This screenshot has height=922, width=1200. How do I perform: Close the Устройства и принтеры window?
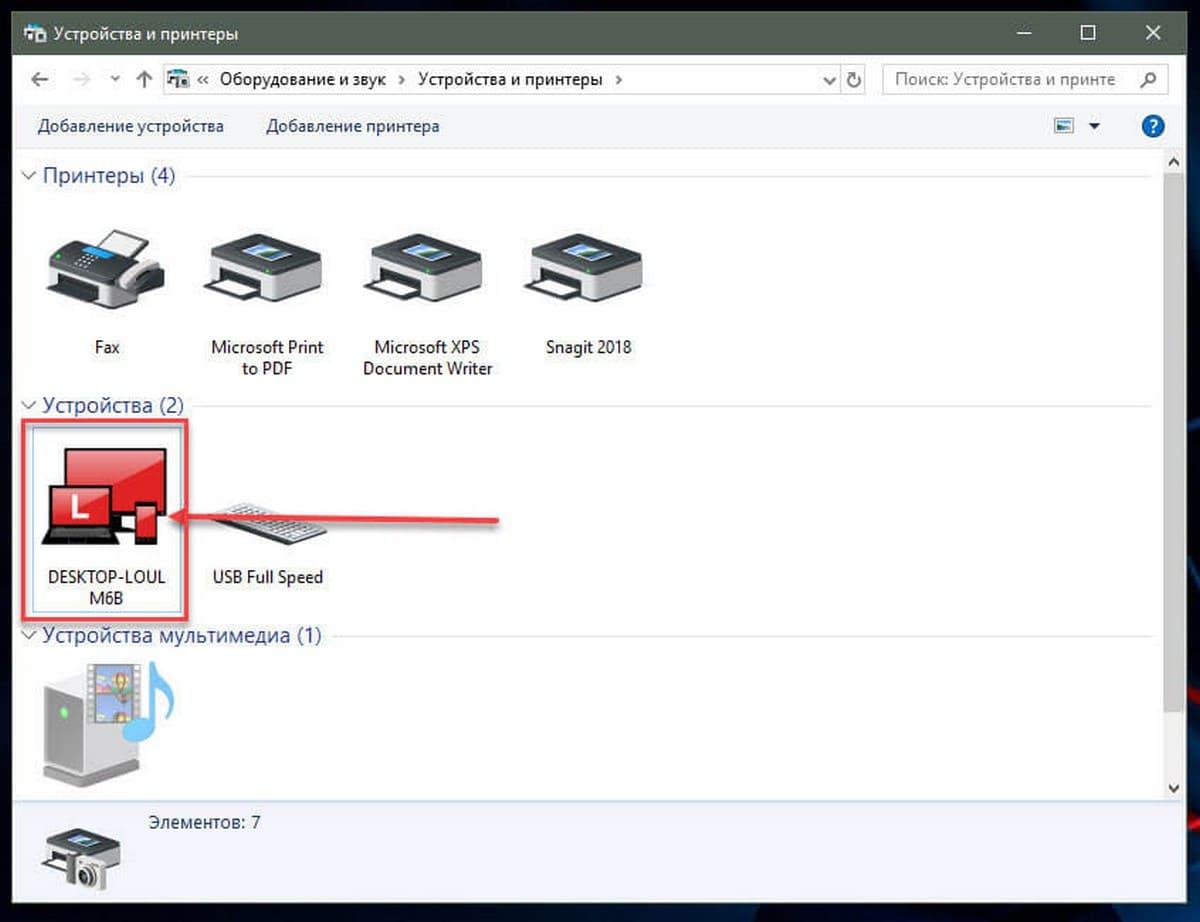1153,33
